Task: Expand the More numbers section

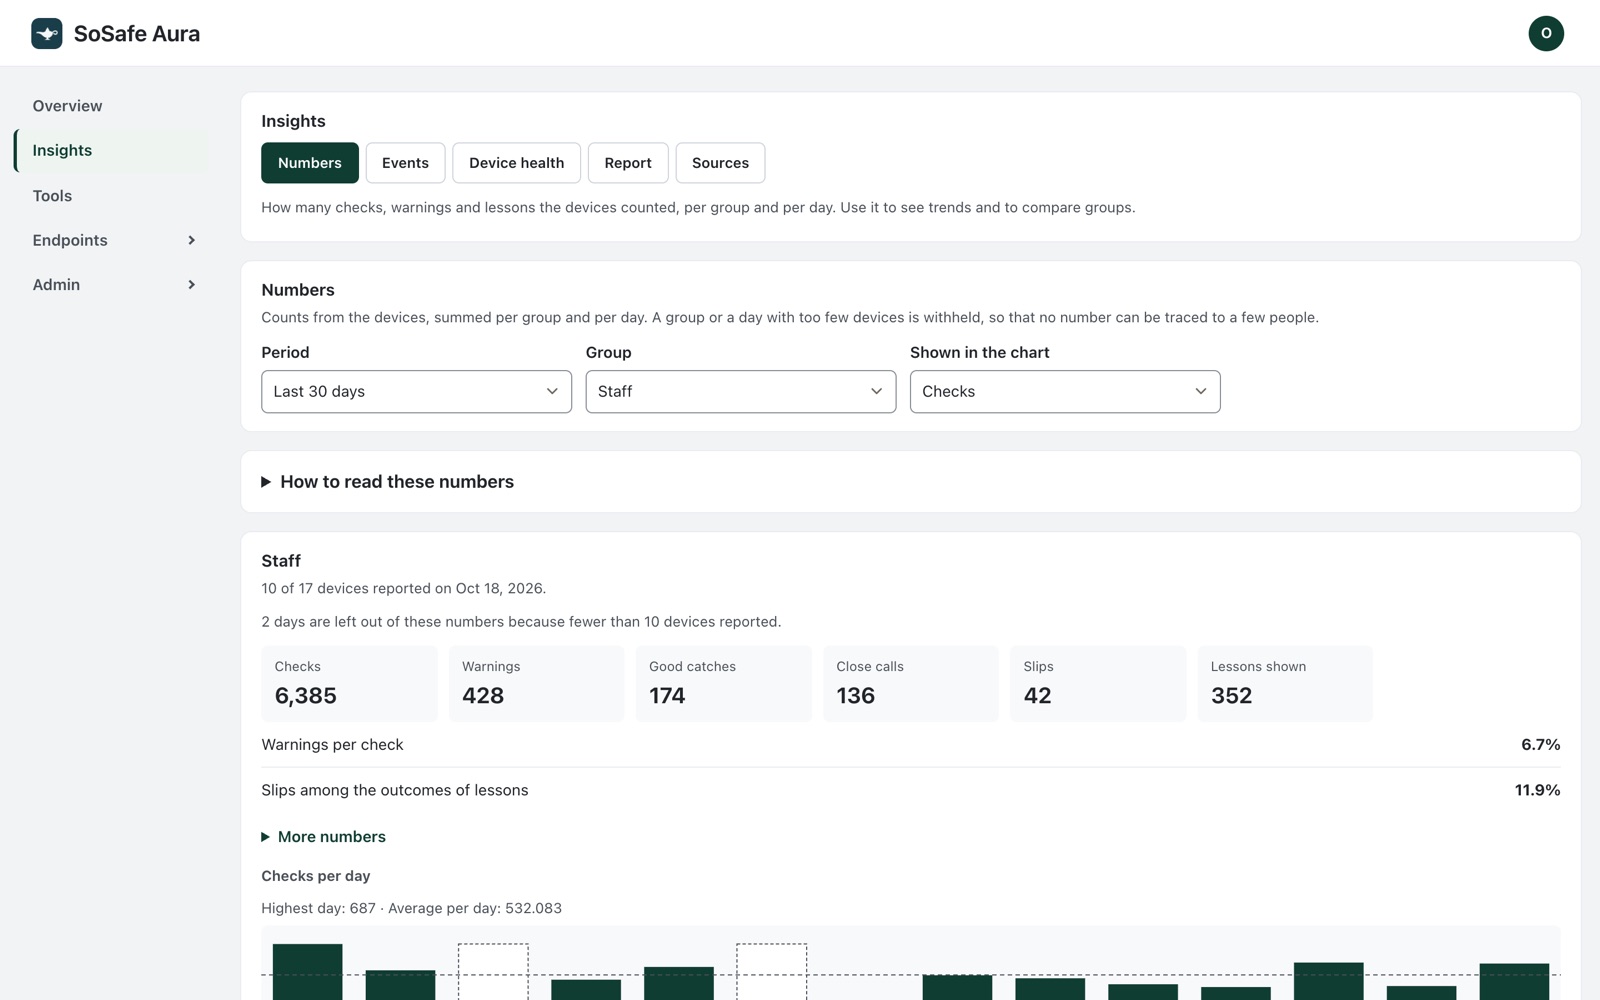Action: pyautogui.click(x=323, y=837)
